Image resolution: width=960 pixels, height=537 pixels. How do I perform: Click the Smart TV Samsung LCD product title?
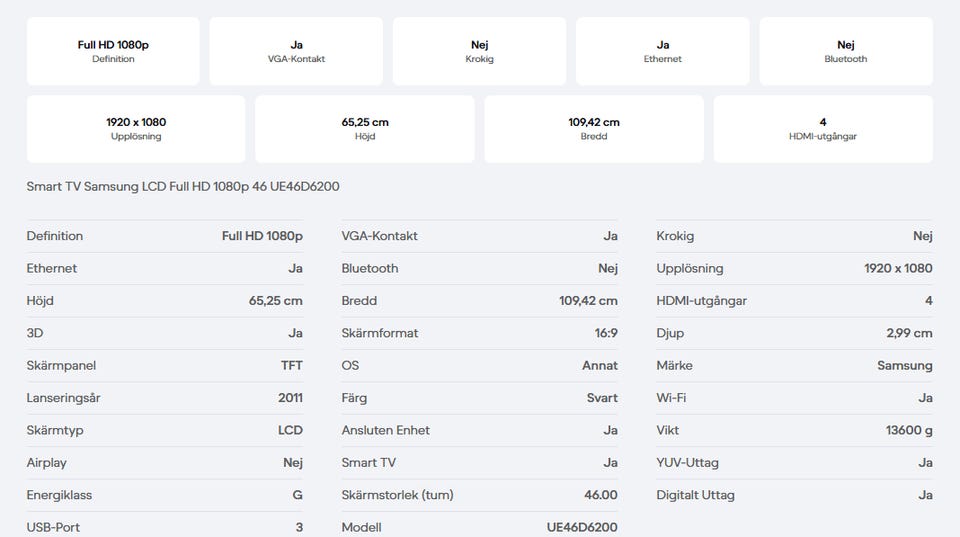click(183, 186)
